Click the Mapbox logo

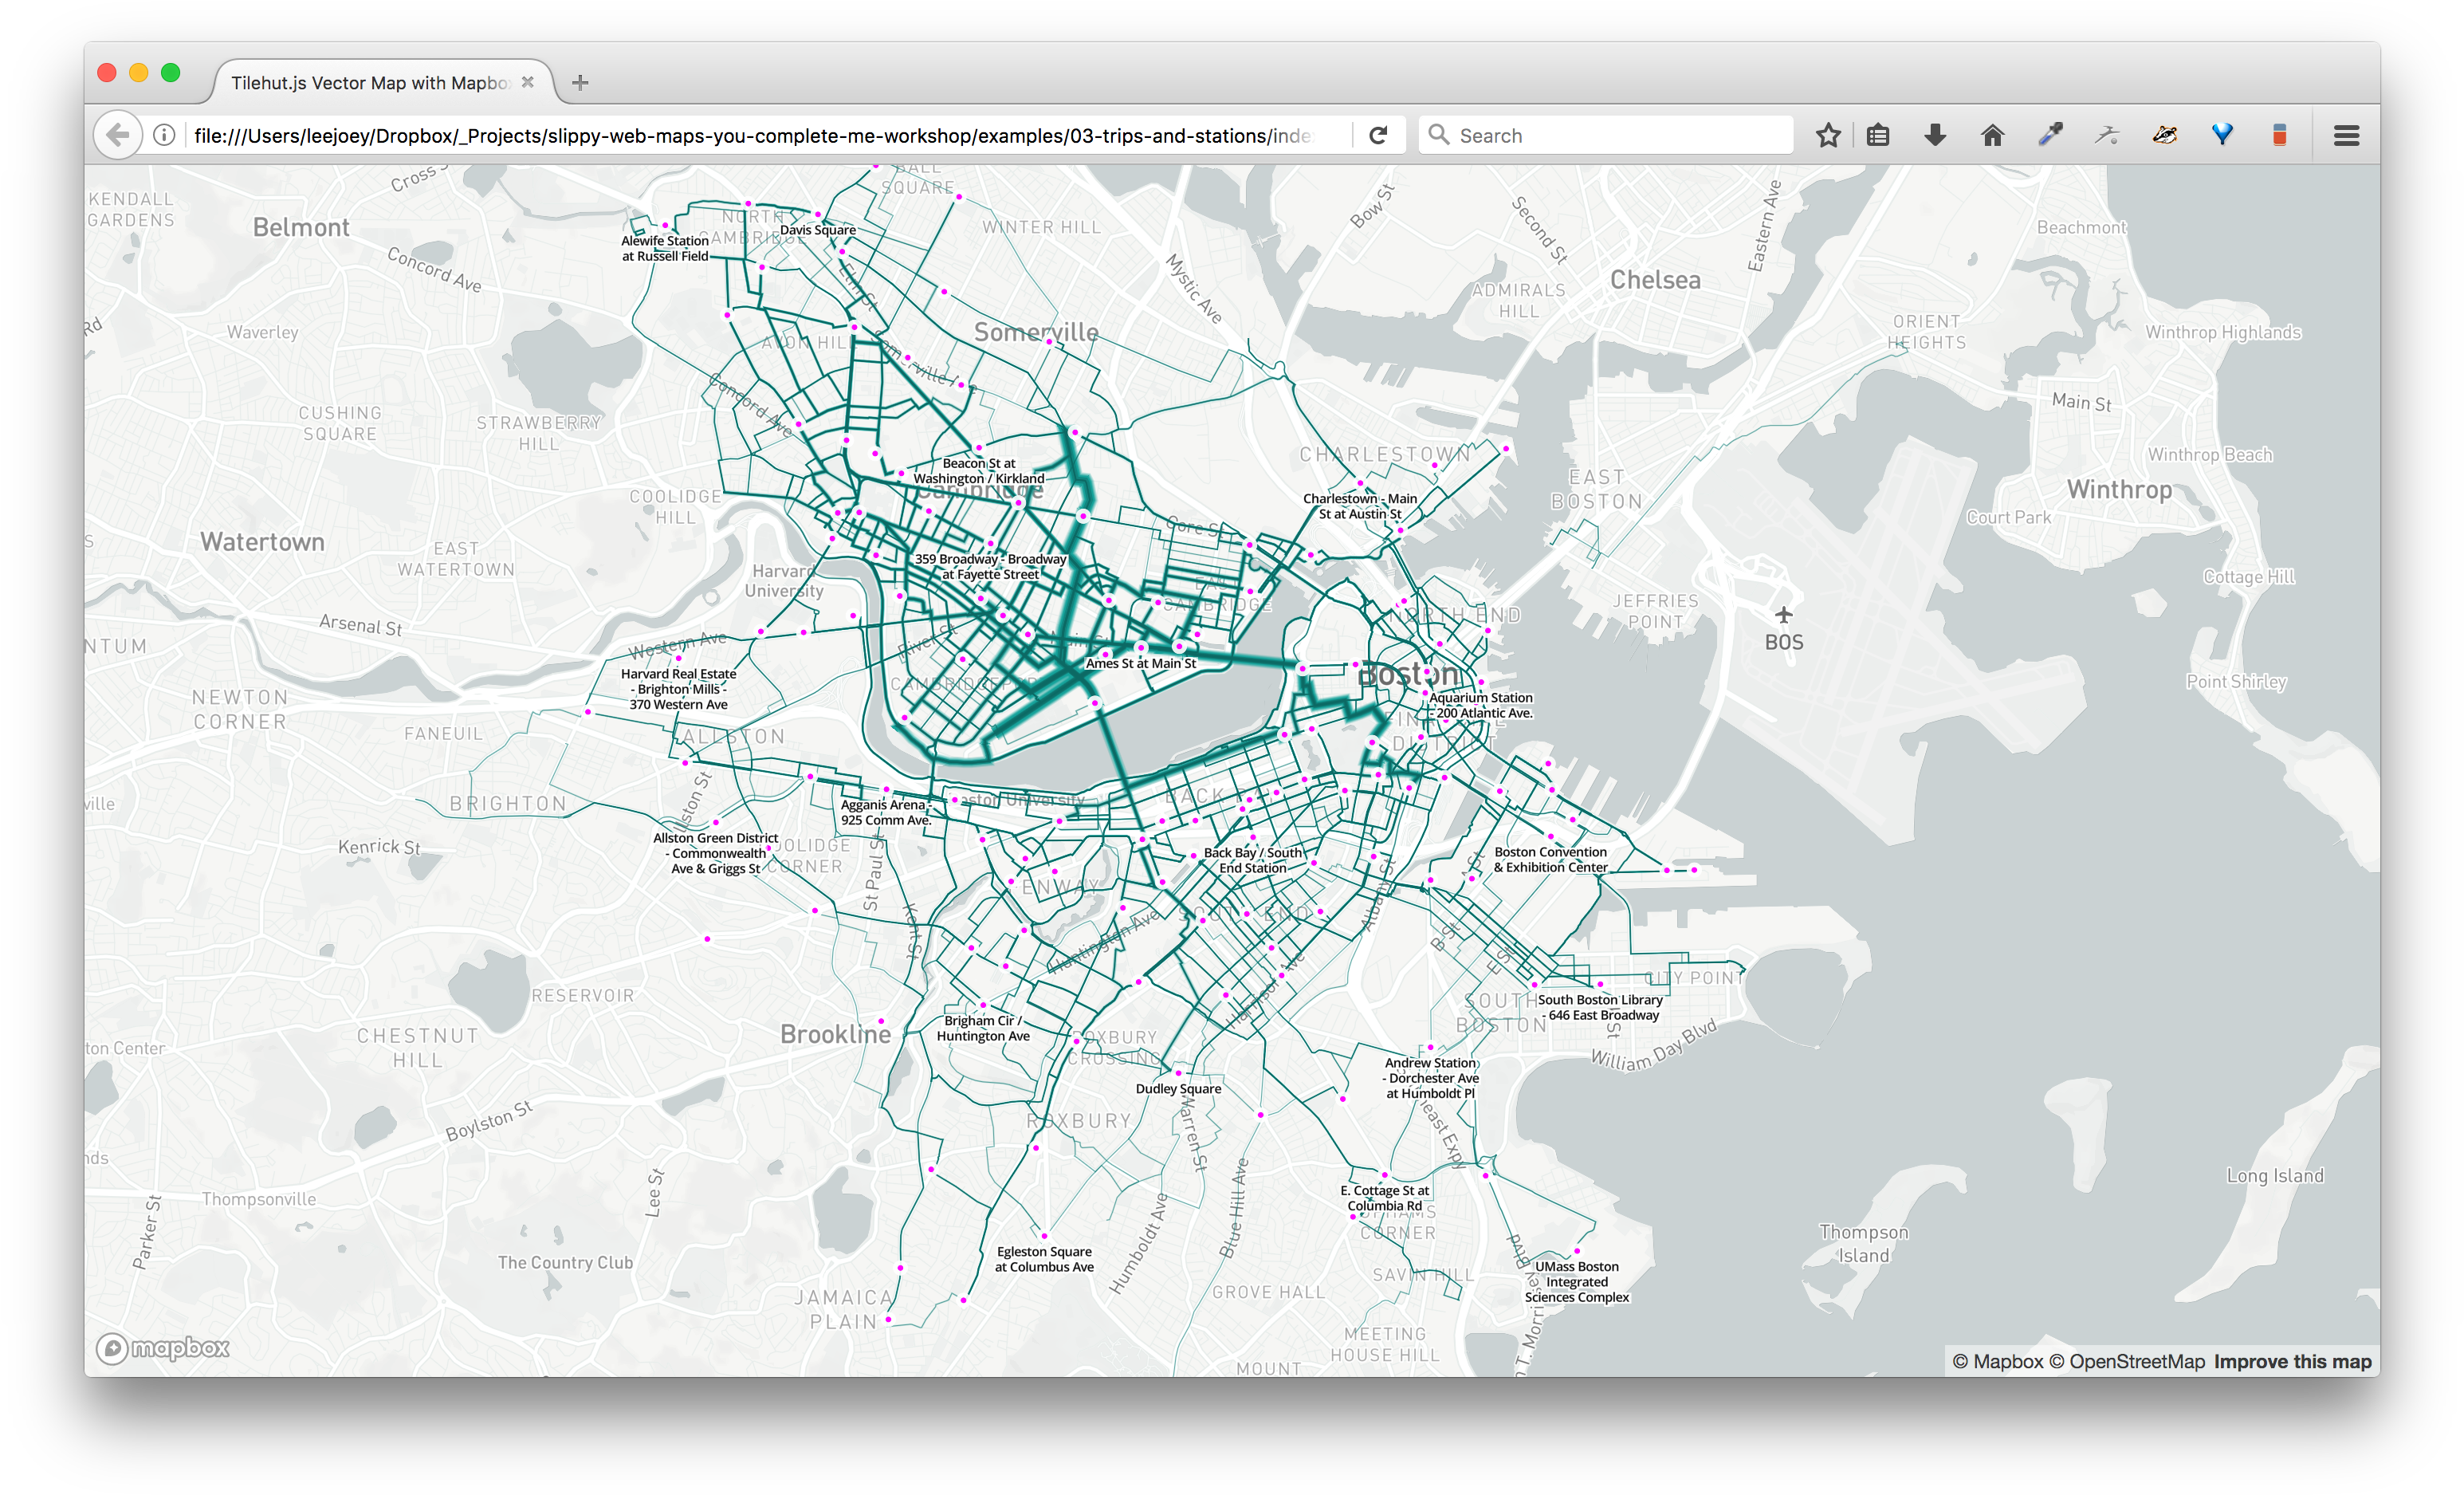coord(163,1349)
